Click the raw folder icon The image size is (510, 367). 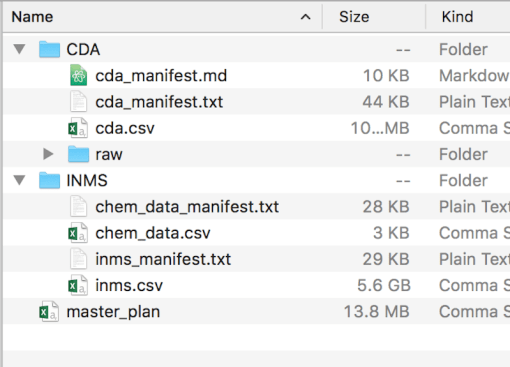(x=78, y=154)
